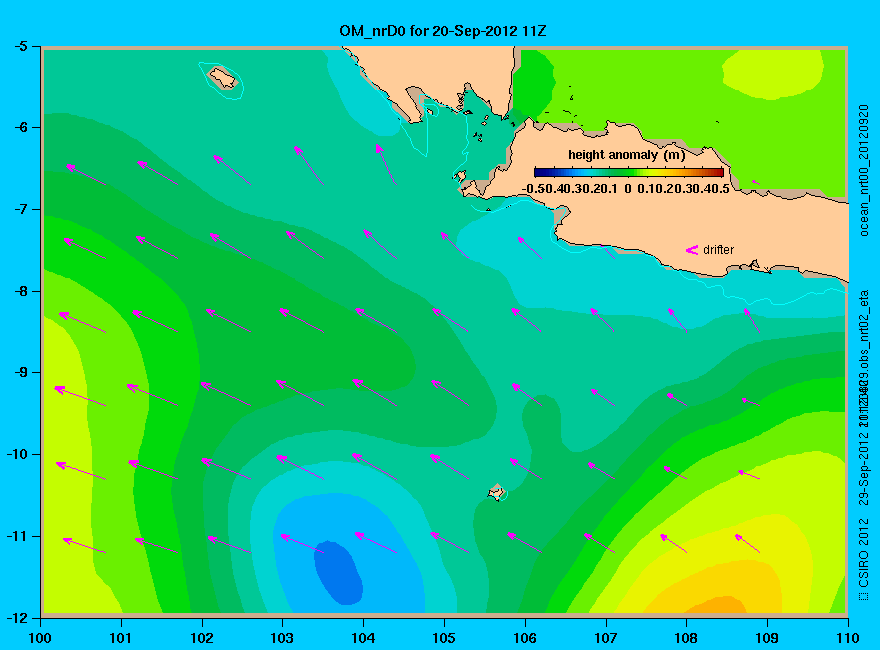Click the latitude axis label -9
This screenshot has width=880, height=650.
click(20, 373)
